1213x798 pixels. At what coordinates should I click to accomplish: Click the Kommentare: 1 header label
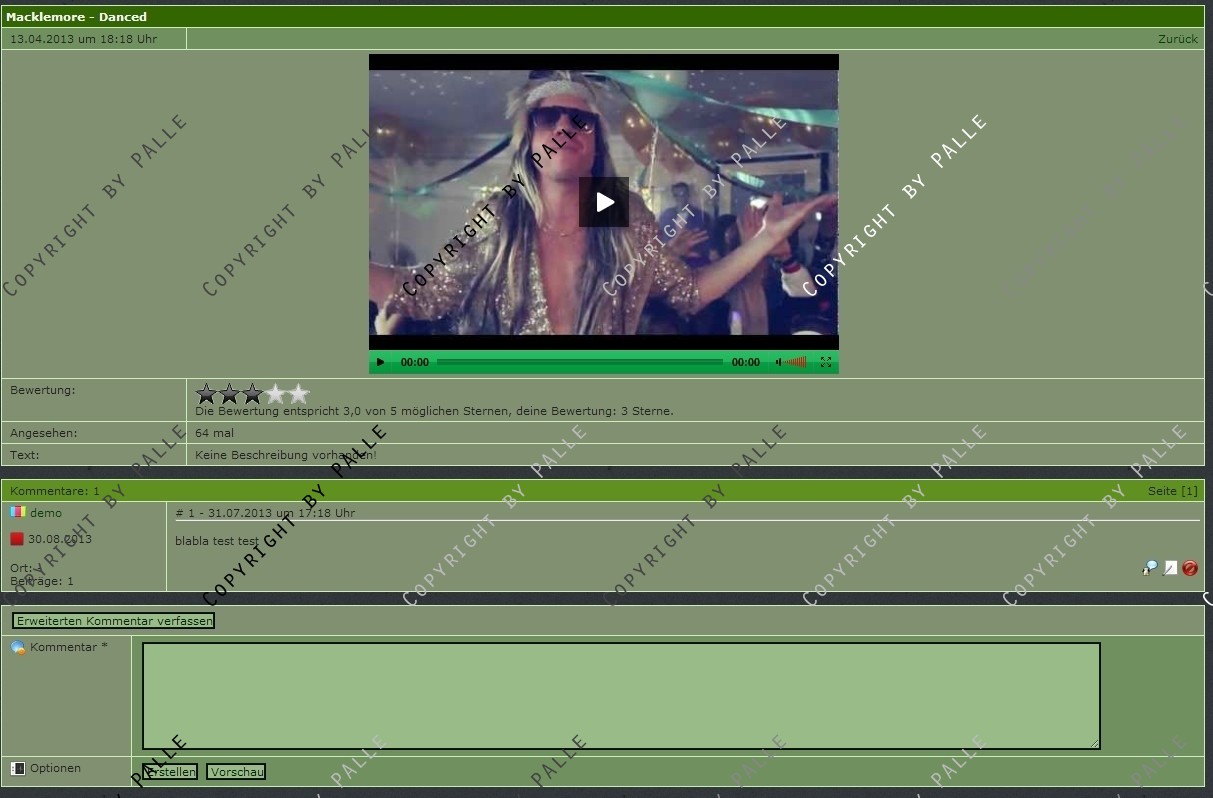coord(55,491)
